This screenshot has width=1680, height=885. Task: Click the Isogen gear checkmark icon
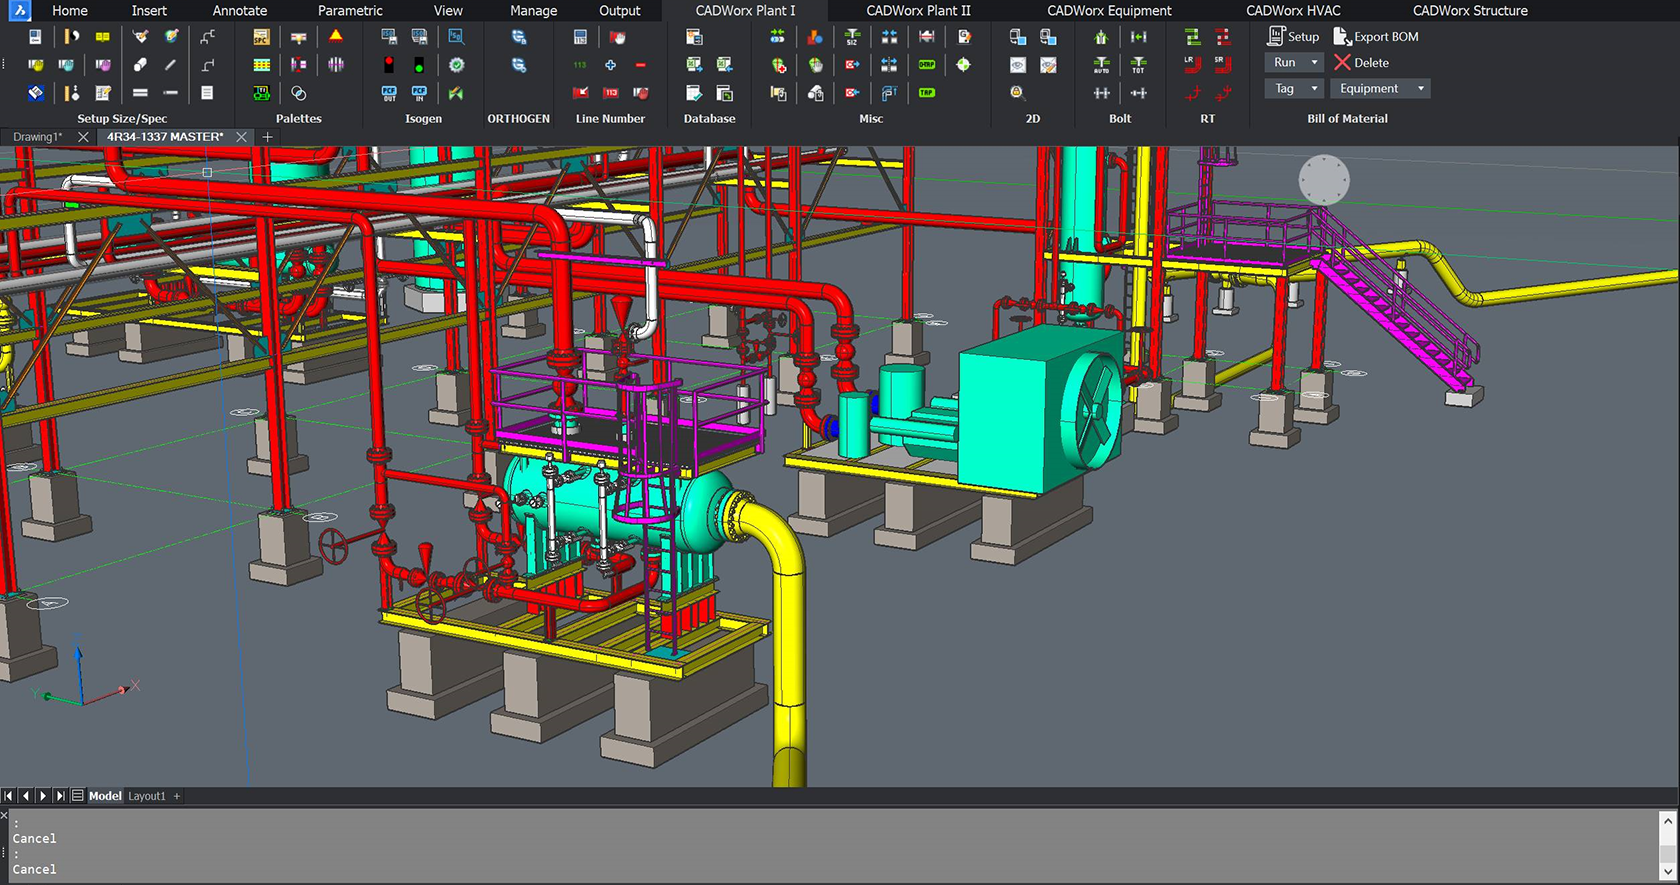456,65
